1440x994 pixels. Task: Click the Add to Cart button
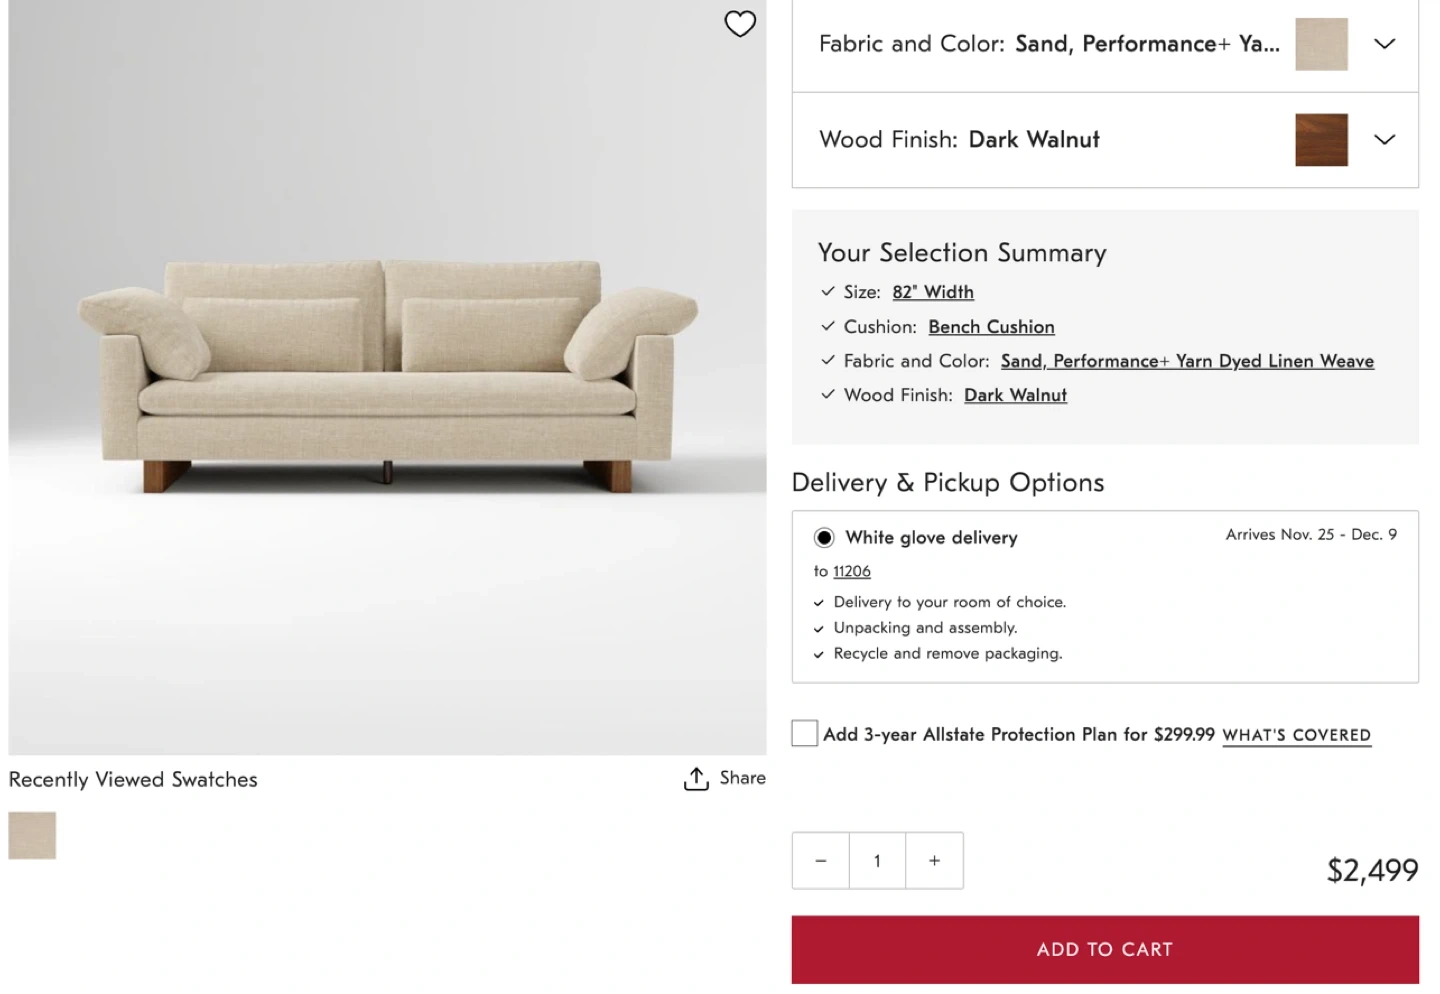click(1105, 950)
